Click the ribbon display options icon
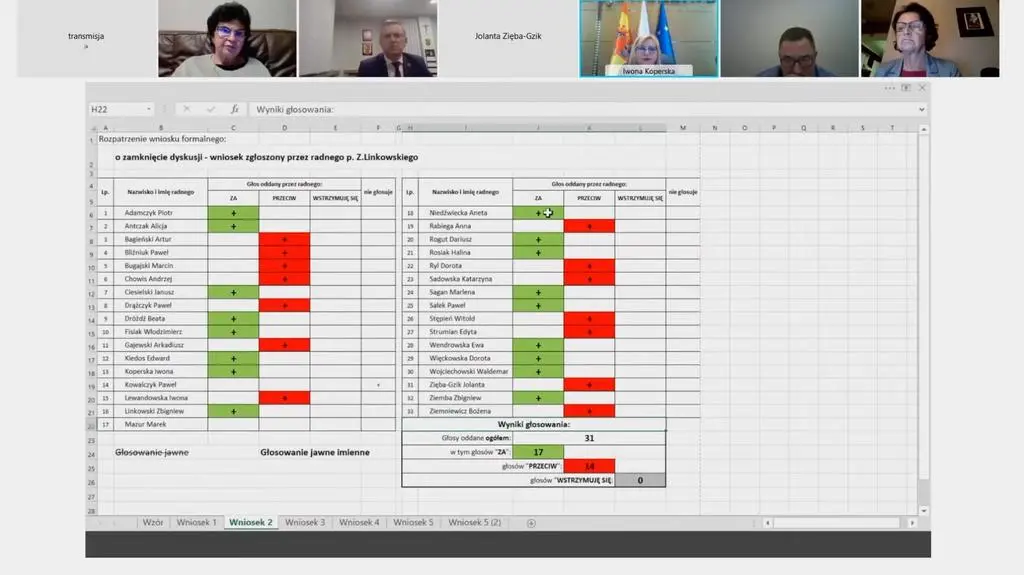1024x575 pixels. (906, 88)
